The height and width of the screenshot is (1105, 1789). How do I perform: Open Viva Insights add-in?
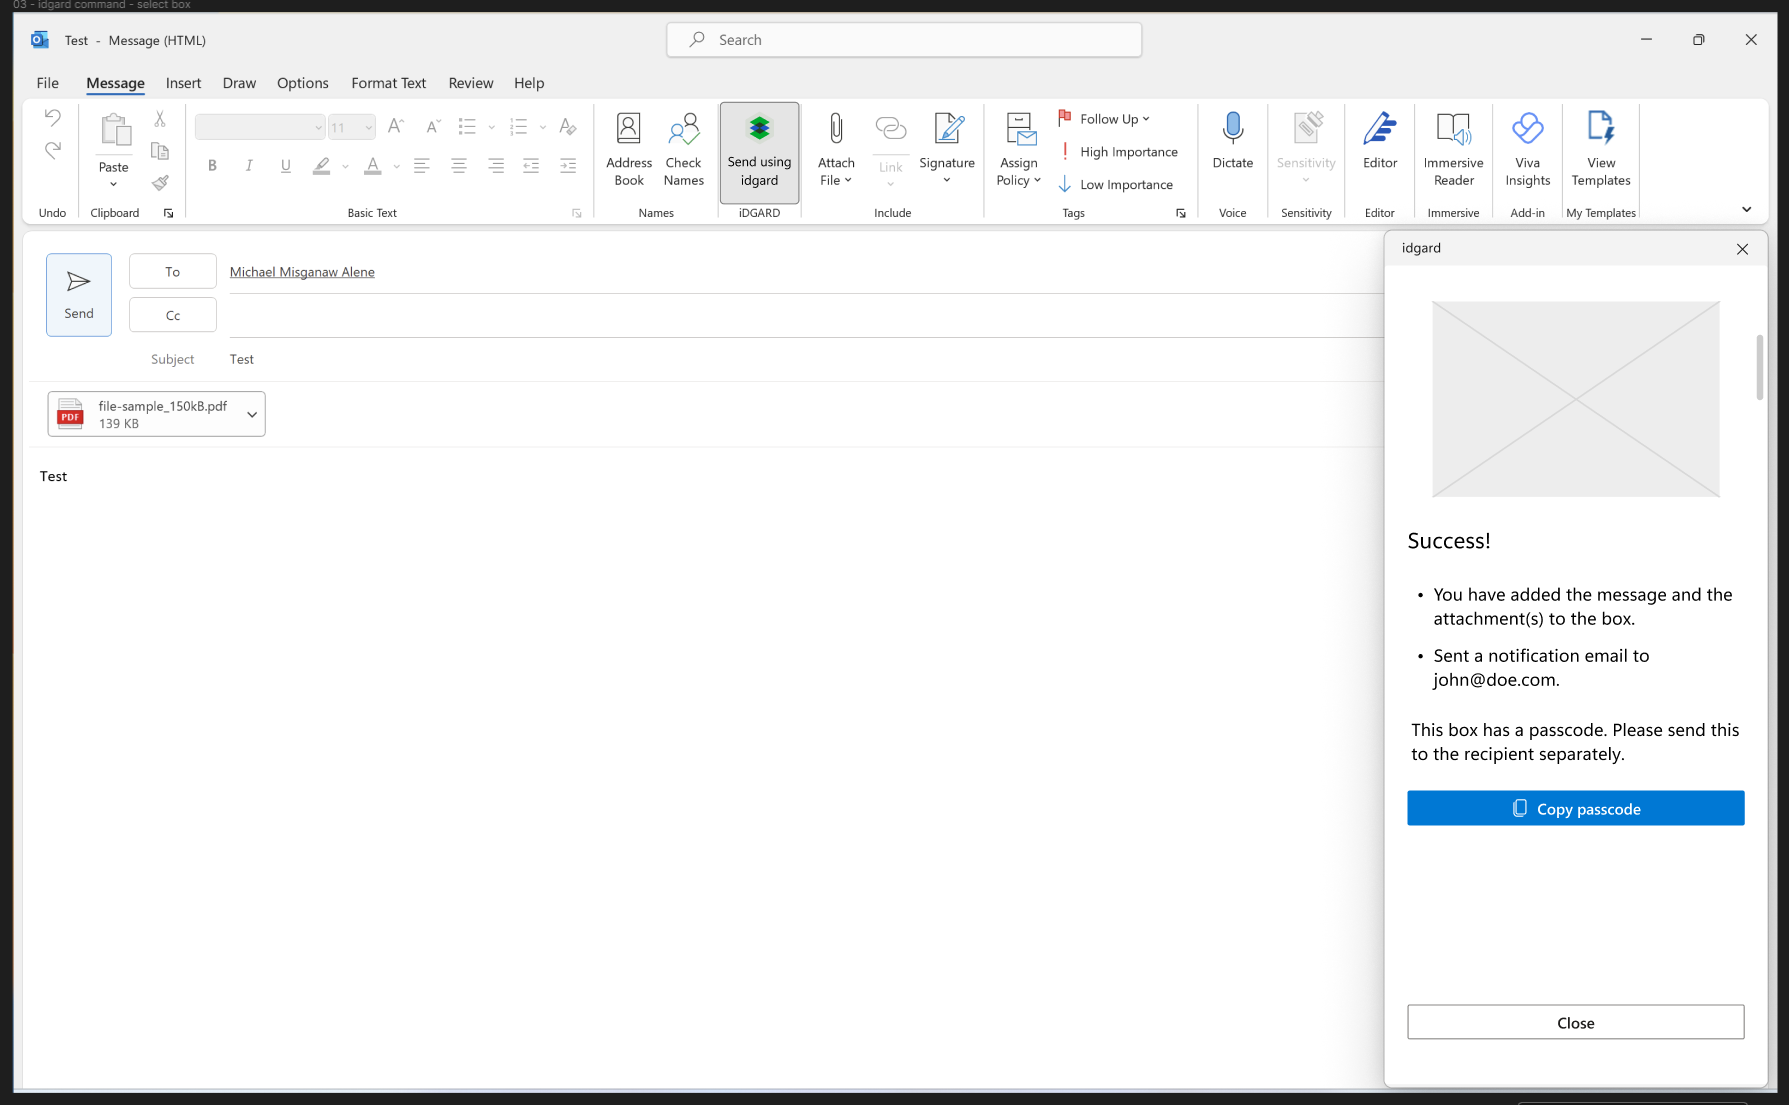click(1527, 150)
